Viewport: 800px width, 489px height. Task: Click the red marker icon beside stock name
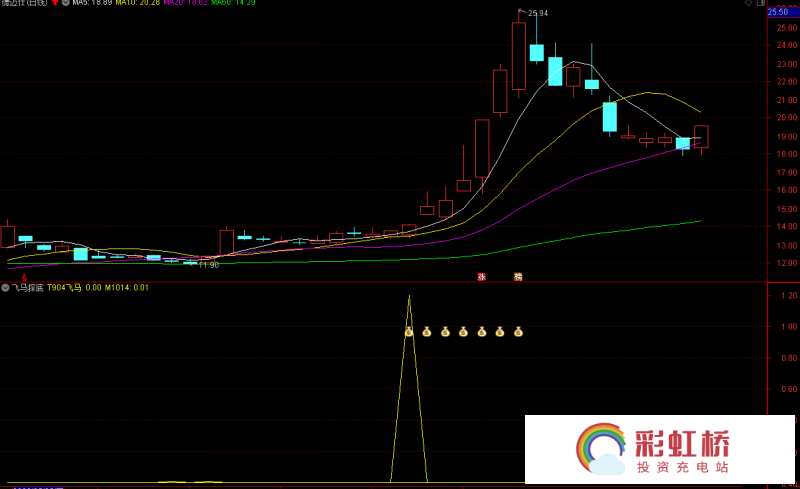pyautogui.click(x=55, y=3)
